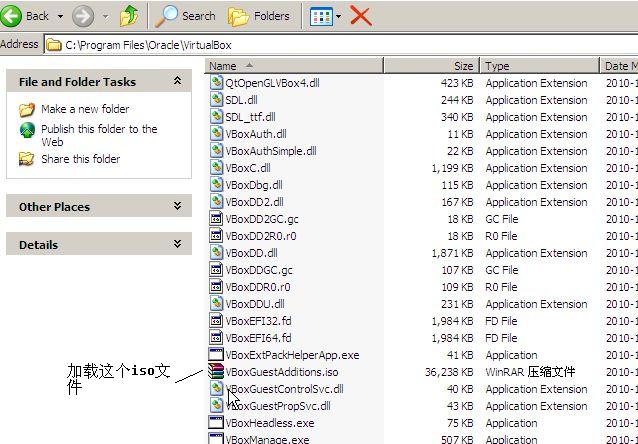This screenshot has width=638, height=444.
Task: Click the file name SDL_ttf.dll
Action: 250,117
